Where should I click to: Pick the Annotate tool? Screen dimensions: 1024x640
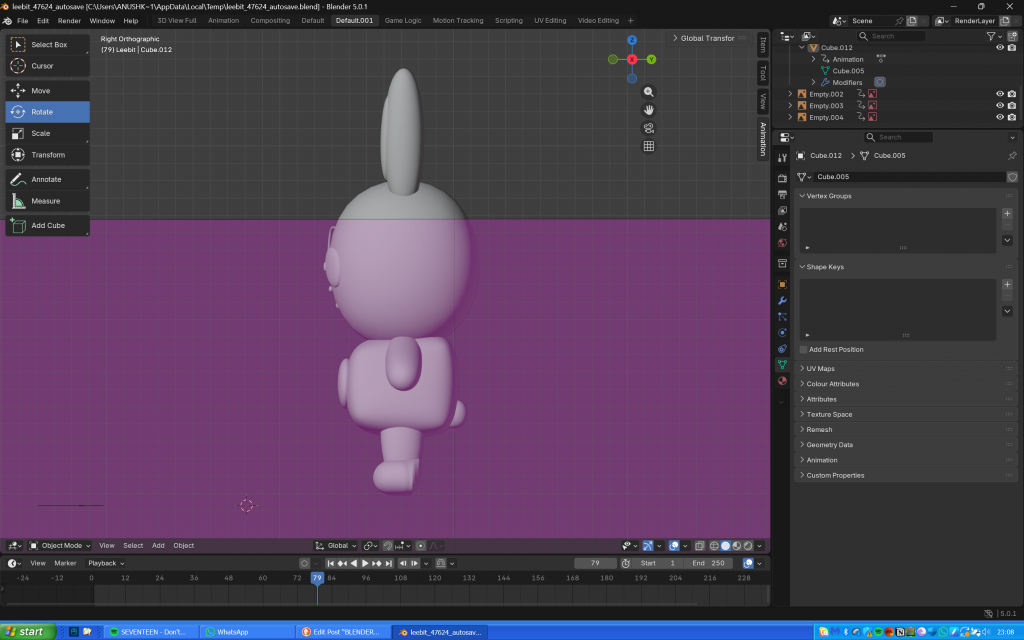(x=47, y=179)
